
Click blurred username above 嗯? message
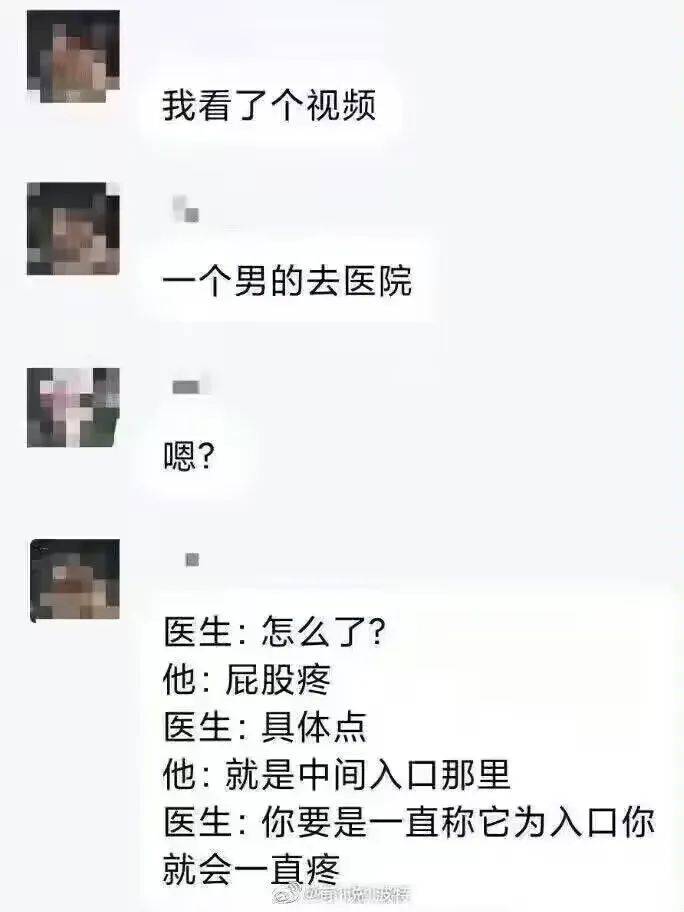click(187, 386)
